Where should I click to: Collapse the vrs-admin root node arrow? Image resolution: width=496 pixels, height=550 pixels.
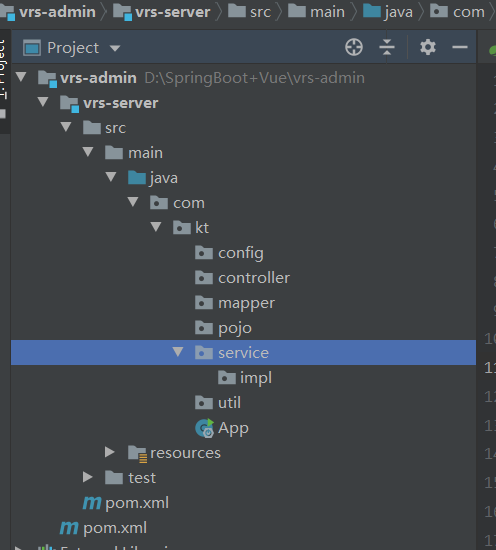click(x=21, y=76)
